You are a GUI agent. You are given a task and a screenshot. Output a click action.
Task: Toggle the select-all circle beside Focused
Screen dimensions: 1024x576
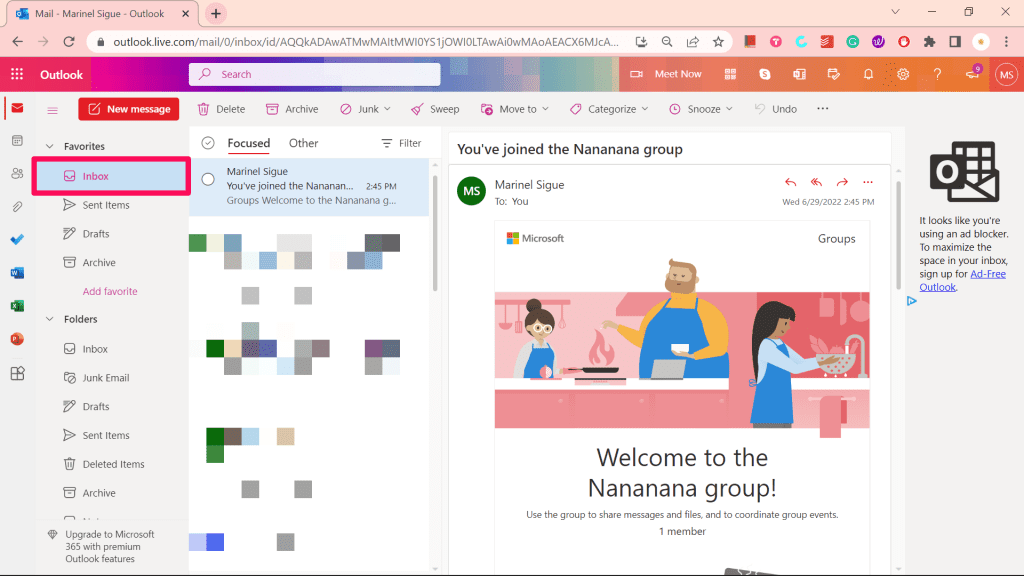coord(208,143)
